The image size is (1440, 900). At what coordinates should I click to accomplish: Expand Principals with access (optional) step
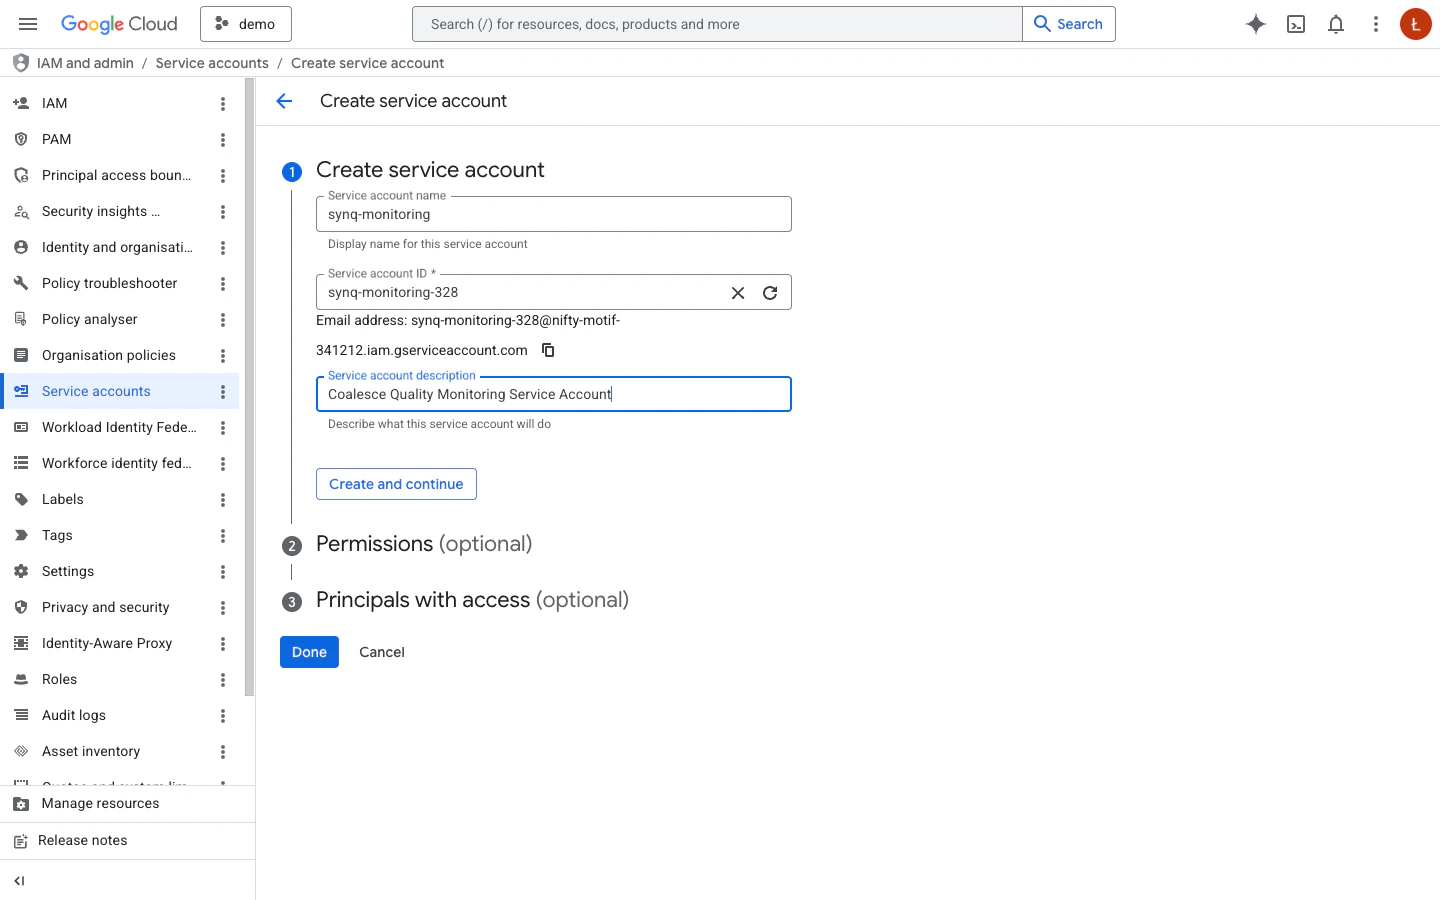click(x=472, y=600)
